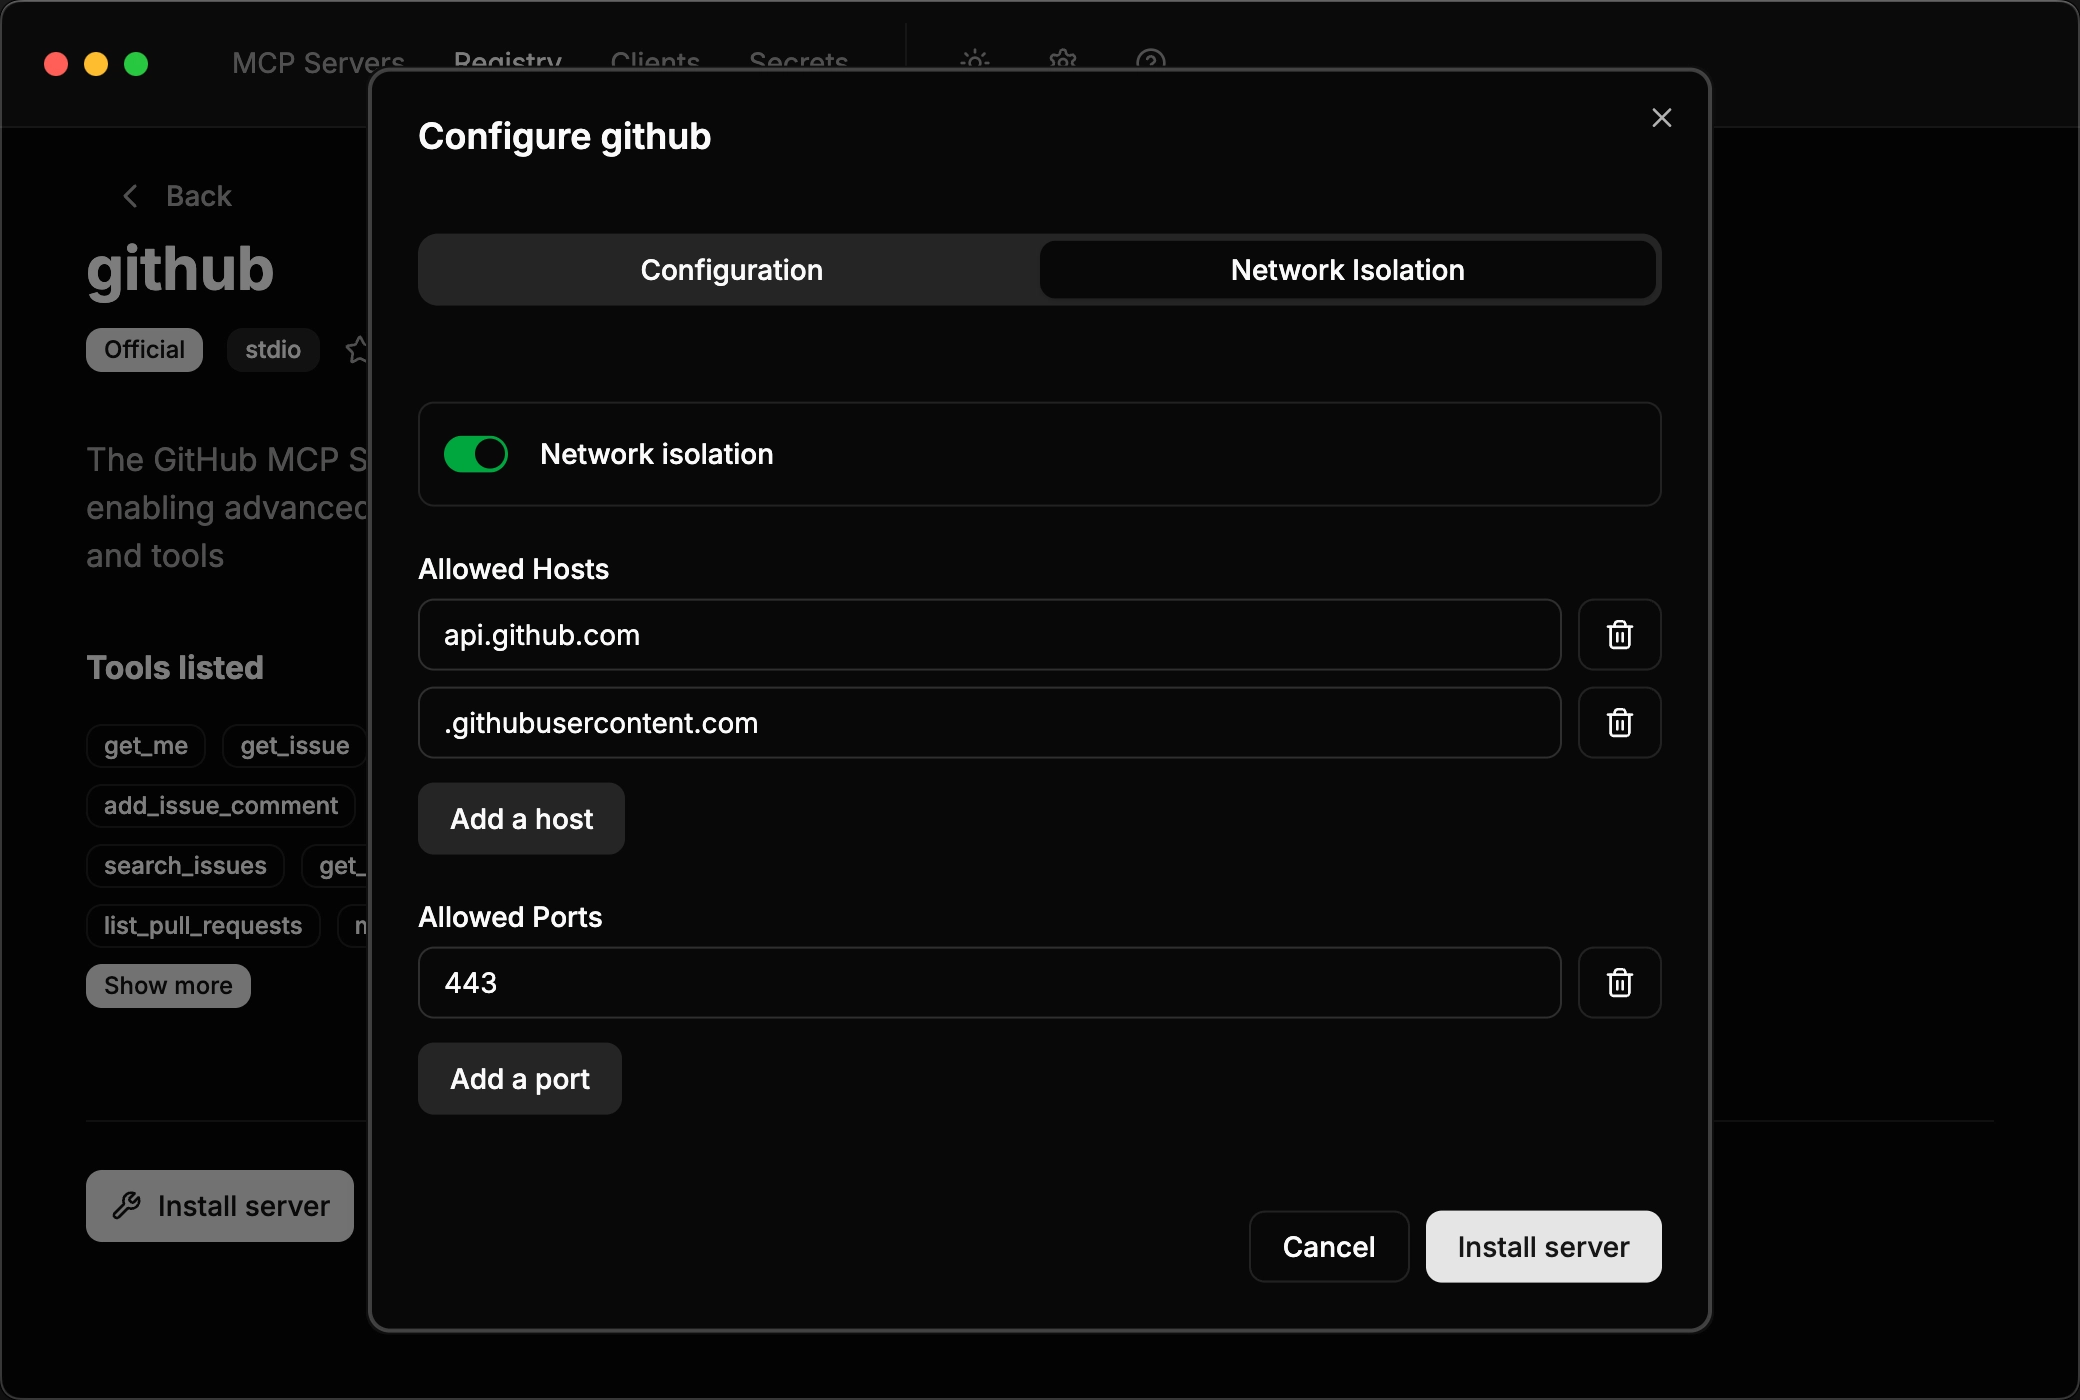Click the Add a host button
The width and height of the screenshot is (2080, 1400).
pos(521,818)
